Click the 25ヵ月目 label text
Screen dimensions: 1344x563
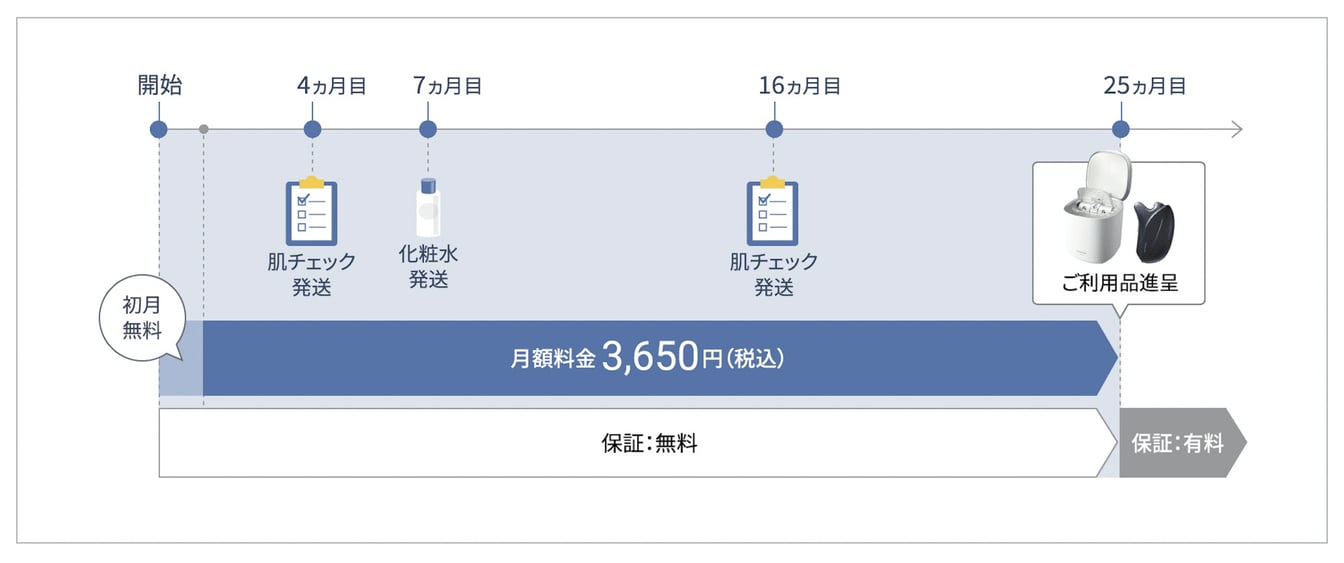[x=1145, y=86]
